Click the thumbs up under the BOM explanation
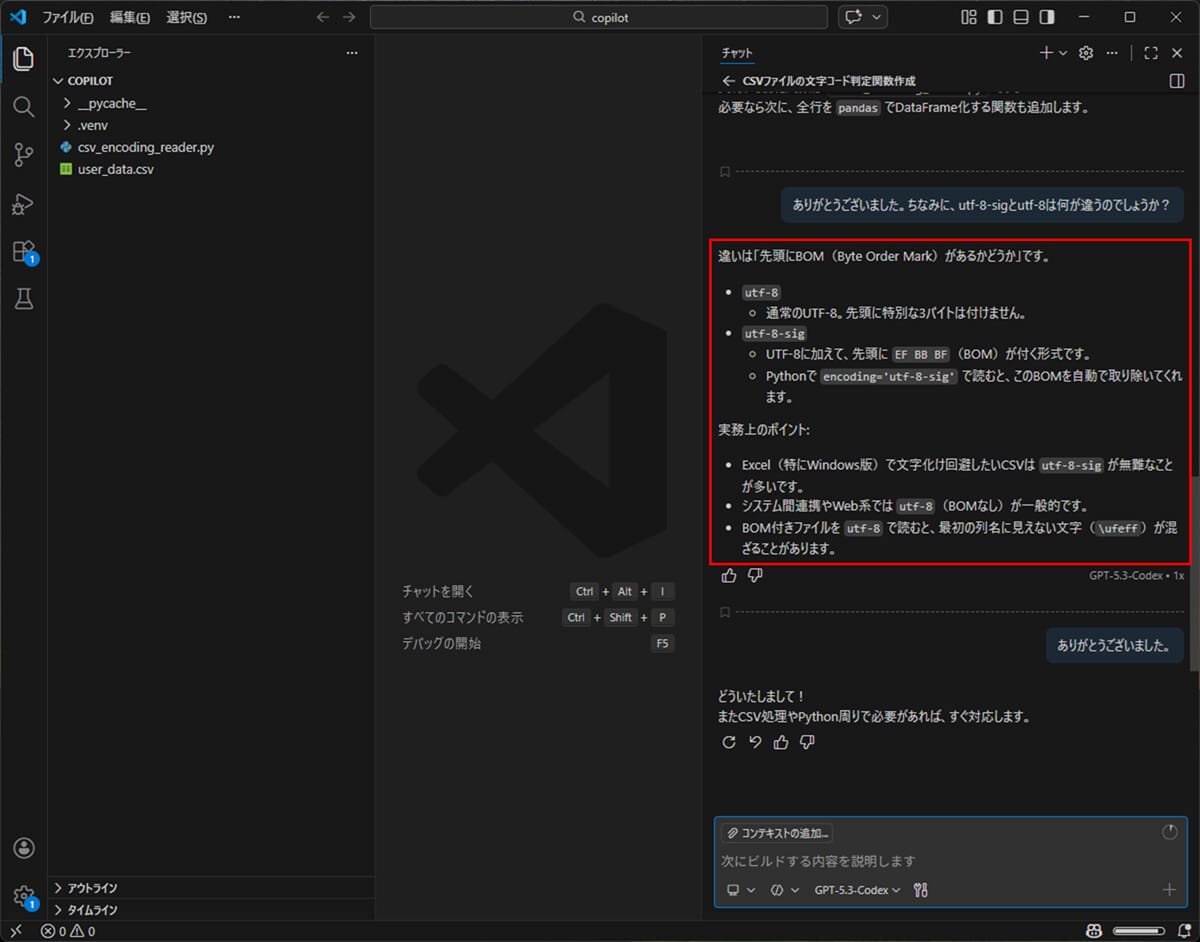The width and height of the screenshot is (1200, 942). pyautogui.click(x=729, y=575)
